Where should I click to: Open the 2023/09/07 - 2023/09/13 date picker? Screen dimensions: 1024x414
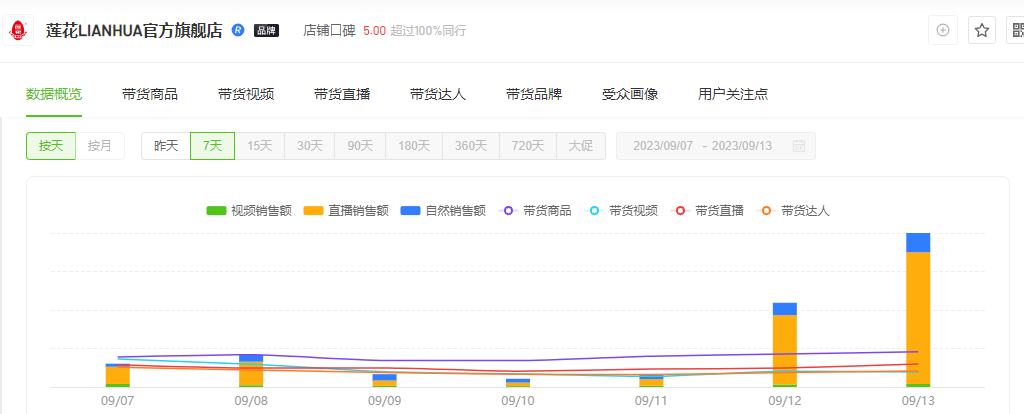pos(716,146)
